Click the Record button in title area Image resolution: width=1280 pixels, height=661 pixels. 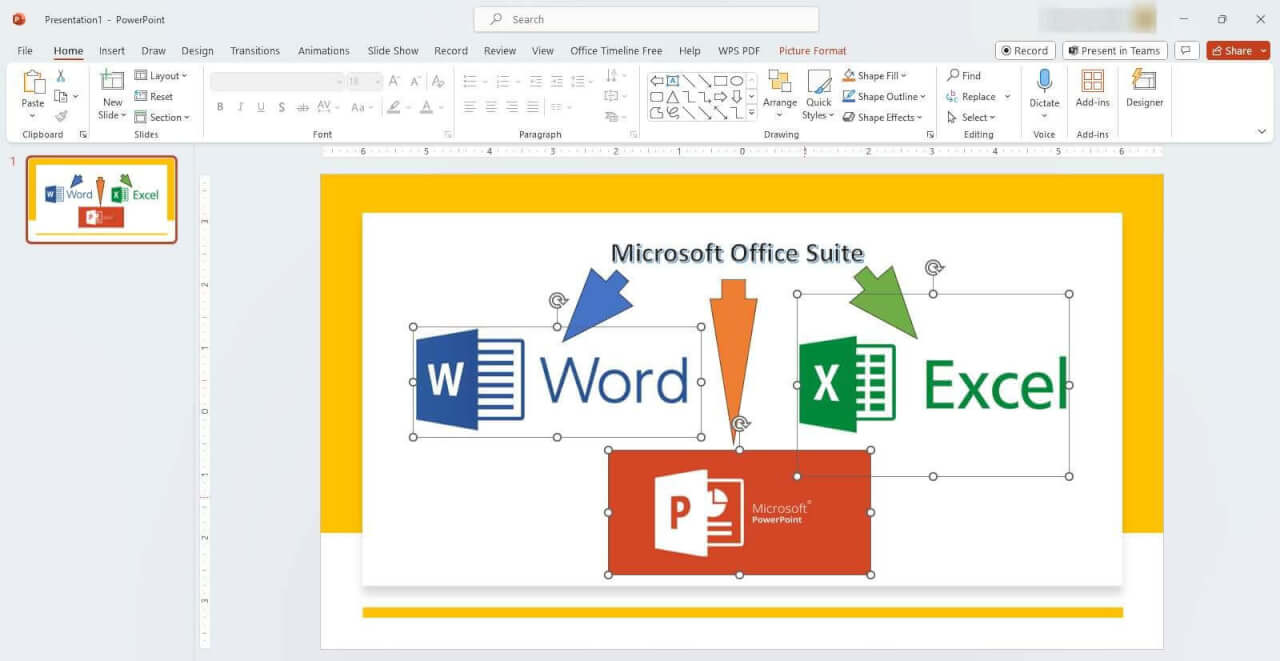1025,51
